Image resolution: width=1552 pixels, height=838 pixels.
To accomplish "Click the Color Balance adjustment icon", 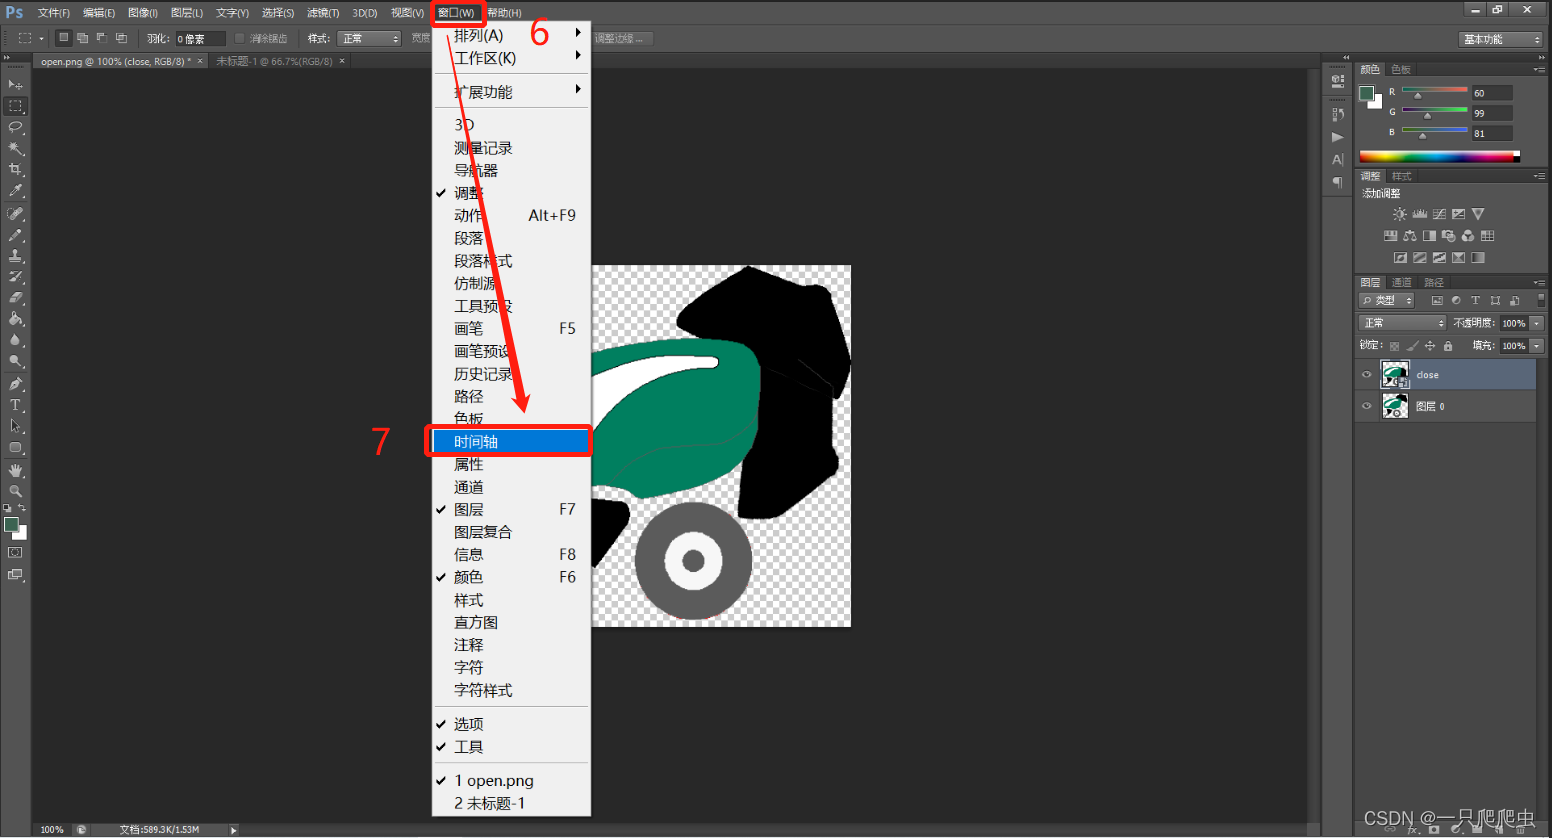I will (x=1409, y=236).
